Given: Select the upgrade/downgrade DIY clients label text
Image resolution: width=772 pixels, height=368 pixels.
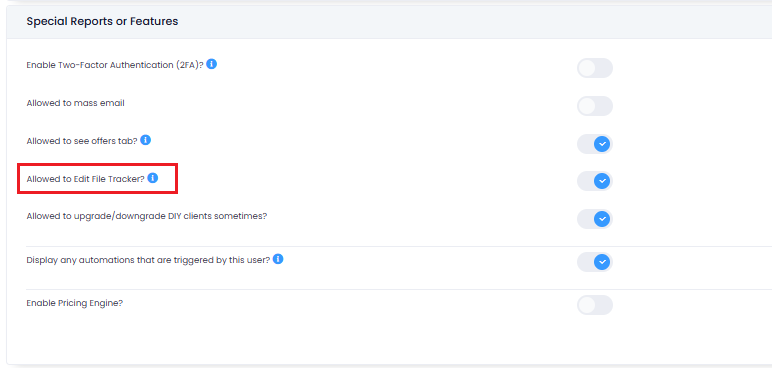Looking at the screenshot, I should (147, 216).
